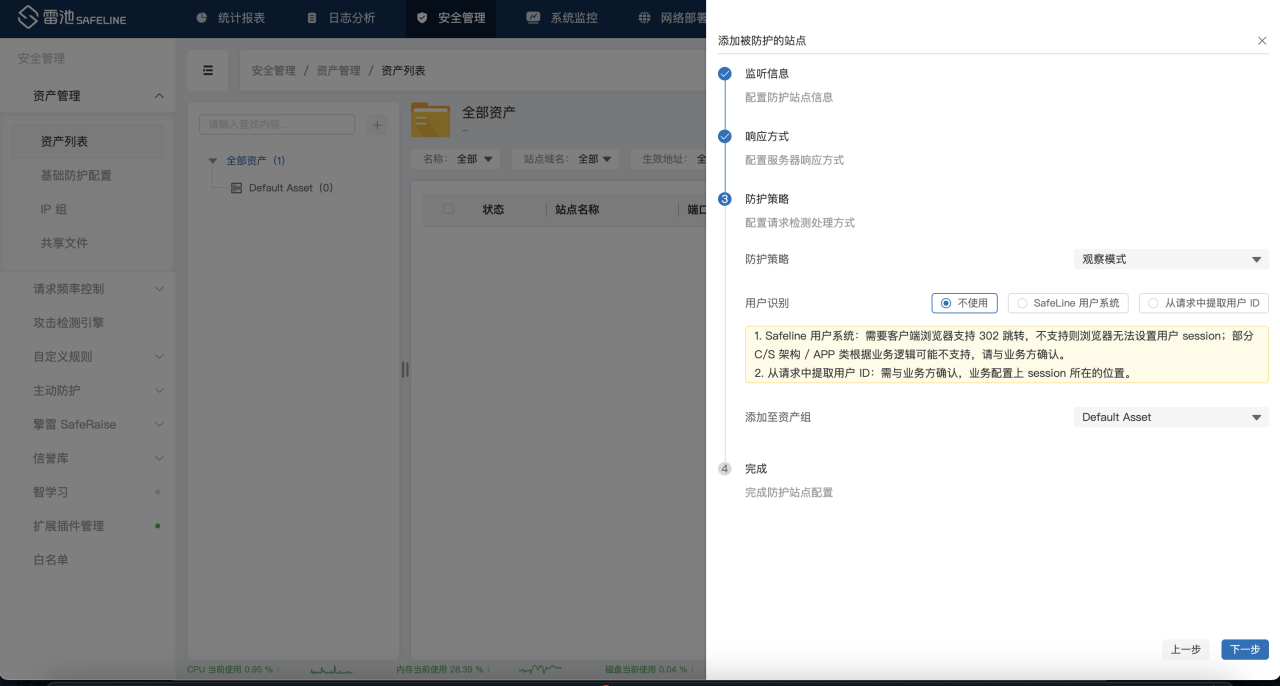Click the hamburger menu collapse icon
Viewport: 1280px width, 686px height.
click(208, 70)
